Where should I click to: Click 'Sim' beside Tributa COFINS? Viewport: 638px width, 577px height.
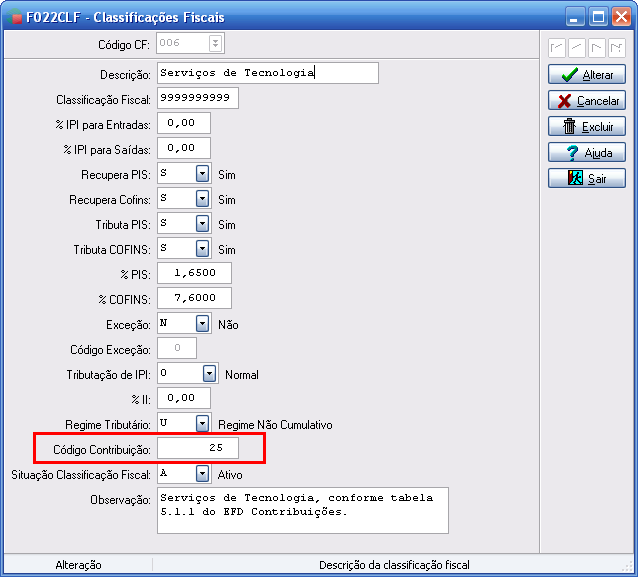227,250
